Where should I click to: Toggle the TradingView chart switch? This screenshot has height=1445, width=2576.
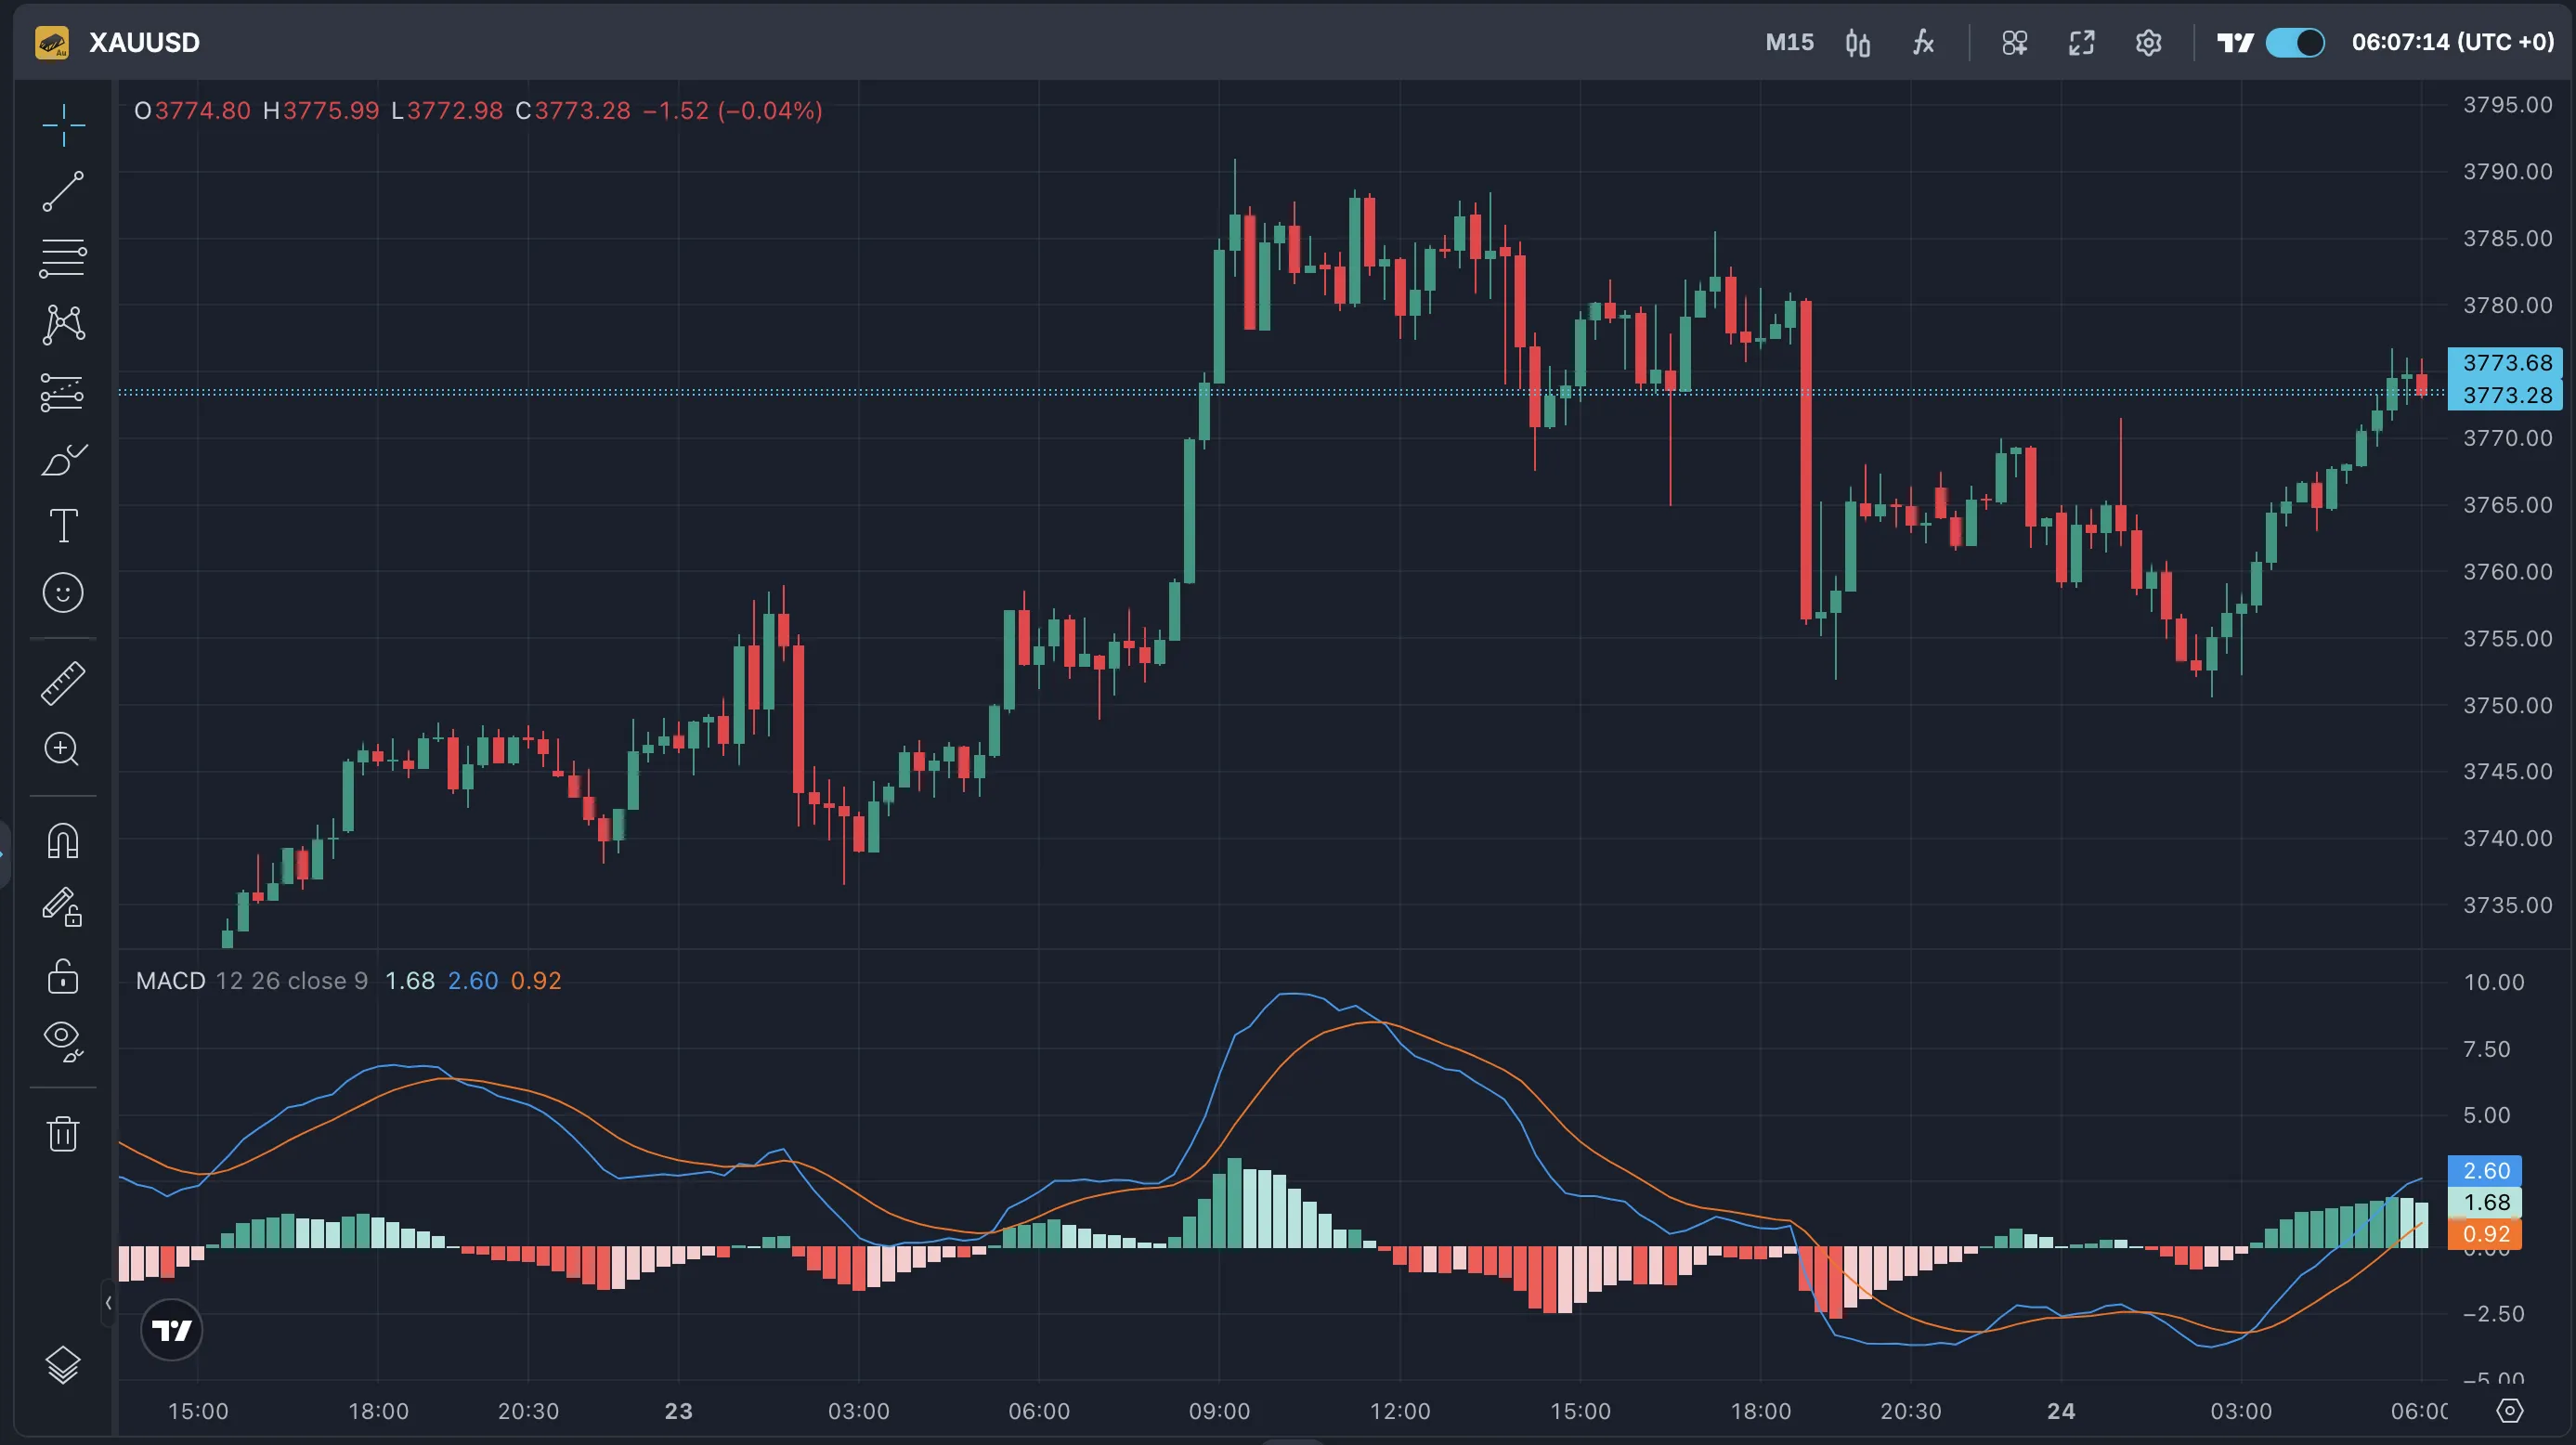[2294, 43]
